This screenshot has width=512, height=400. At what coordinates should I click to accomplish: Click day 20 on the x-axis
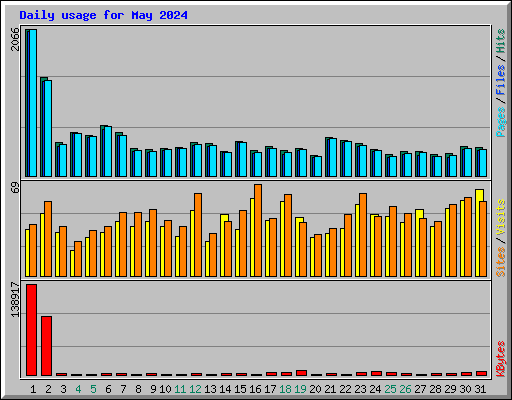pyautogui.click(x=315, y=389)
